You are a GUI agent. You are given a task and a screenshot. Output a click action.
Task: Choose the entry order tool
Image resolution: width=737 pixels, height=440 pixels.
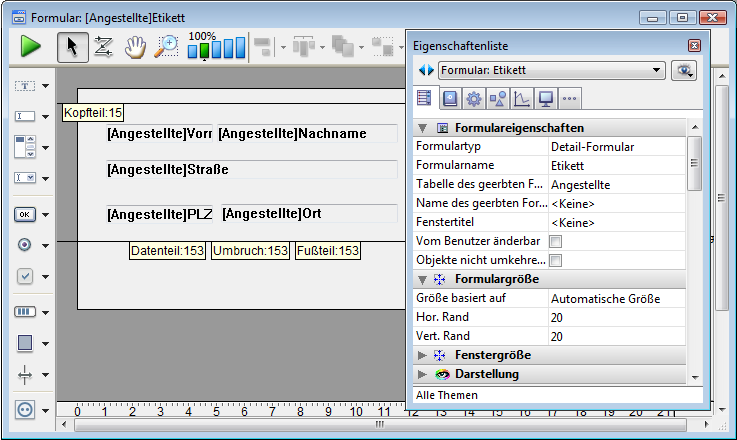103,46
